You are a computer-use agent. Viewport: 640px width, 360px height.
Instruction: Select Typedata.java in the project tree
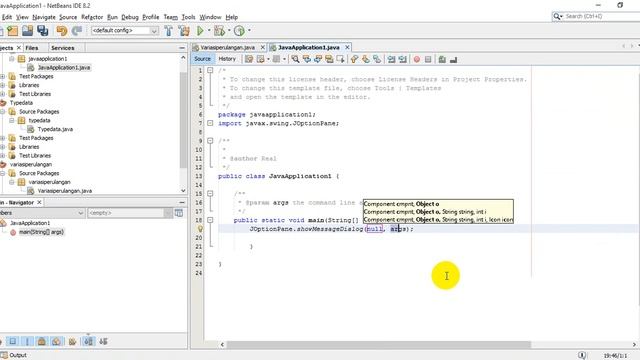click(x=55, y=129)
